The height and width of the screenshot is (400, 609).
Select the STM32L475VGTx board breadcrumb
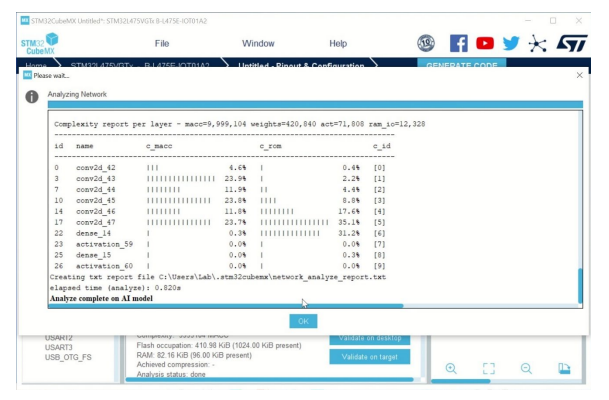140,65
